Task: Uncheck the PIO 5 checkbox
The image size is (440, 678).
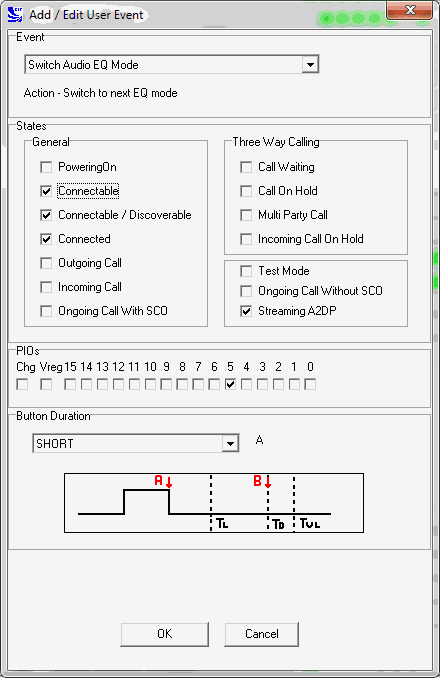Action: (x=230, y=384)
